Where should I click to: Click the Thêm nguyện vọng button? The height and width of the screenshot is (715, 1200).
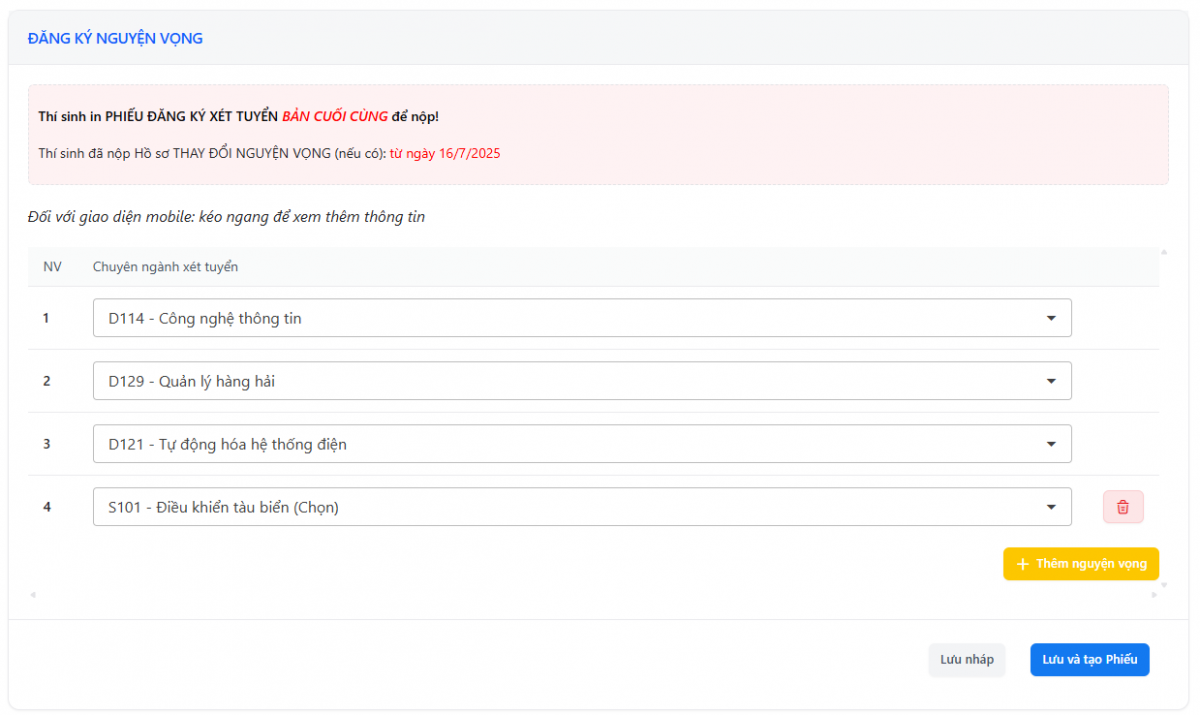pos(1081,564)
